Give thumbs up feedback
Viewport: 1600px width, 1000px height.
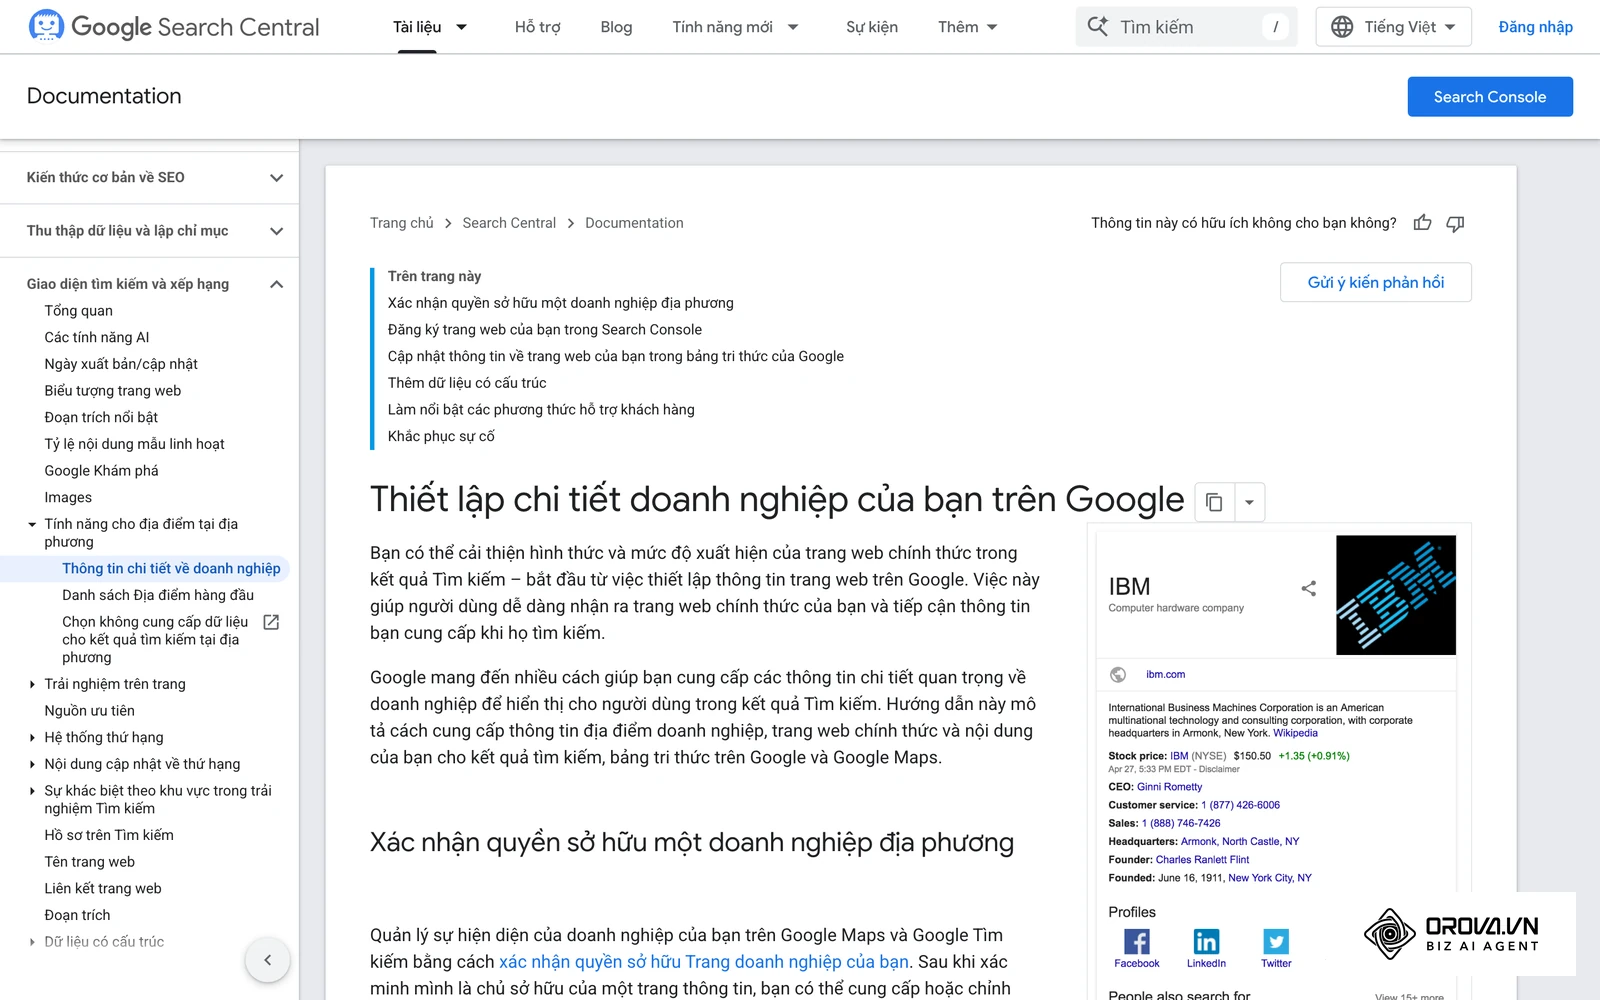(x=1422, y=223)
